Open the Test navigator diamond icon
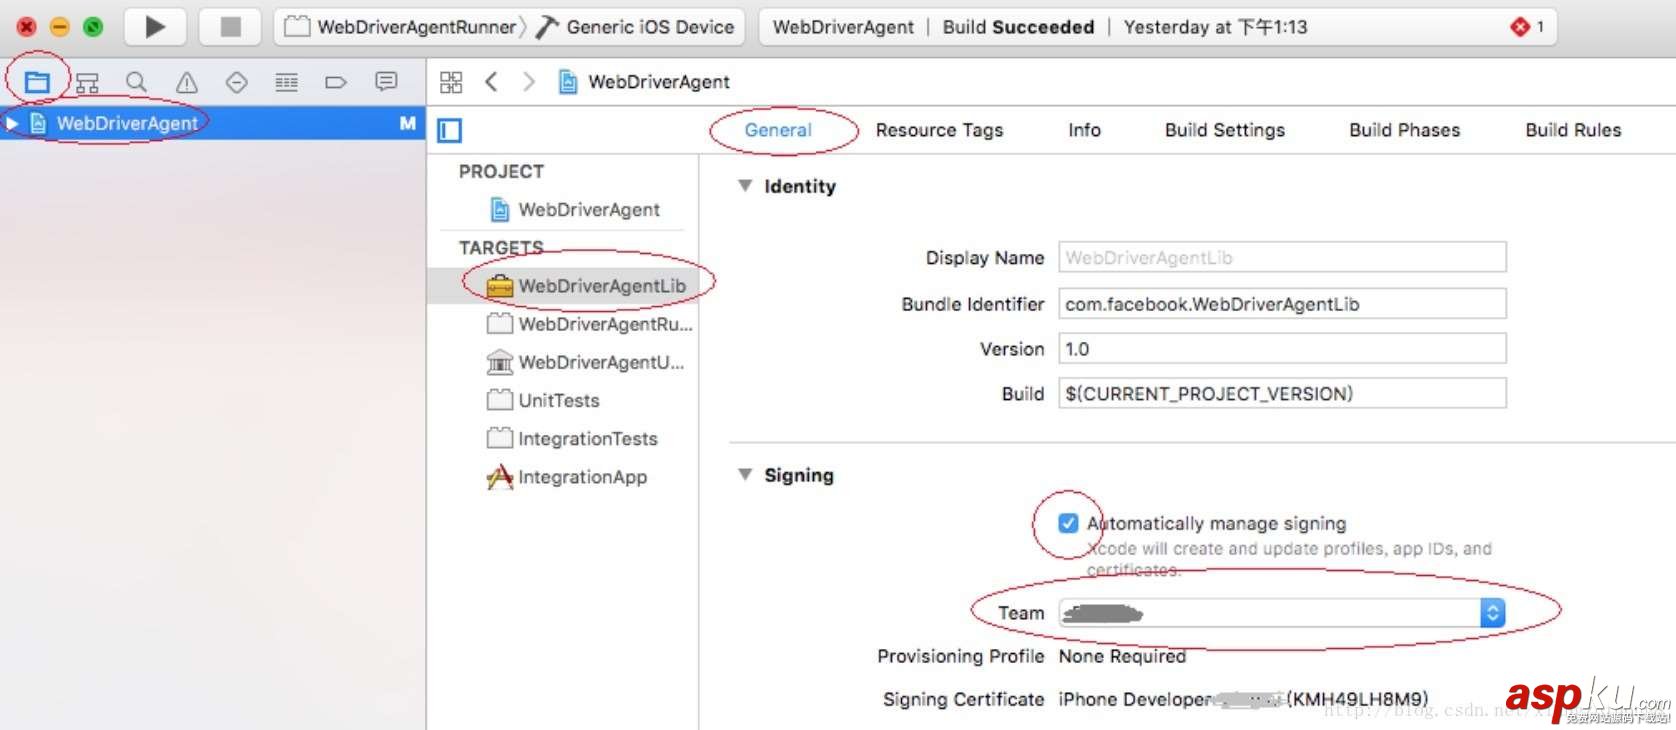Screen dimensions: 1676x730 (236, 82)
